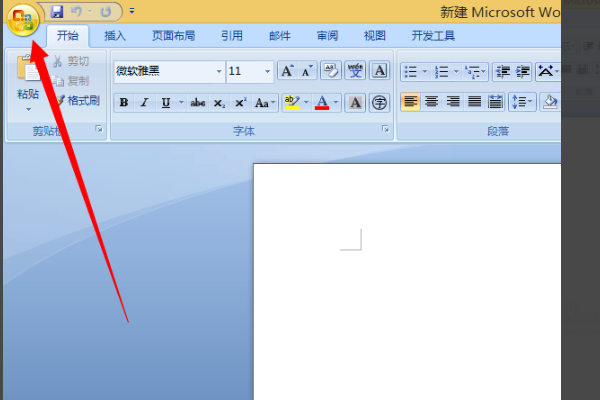600x400 pixels.
Task: Click Numbering list icon
Action: tap(442, 72)
